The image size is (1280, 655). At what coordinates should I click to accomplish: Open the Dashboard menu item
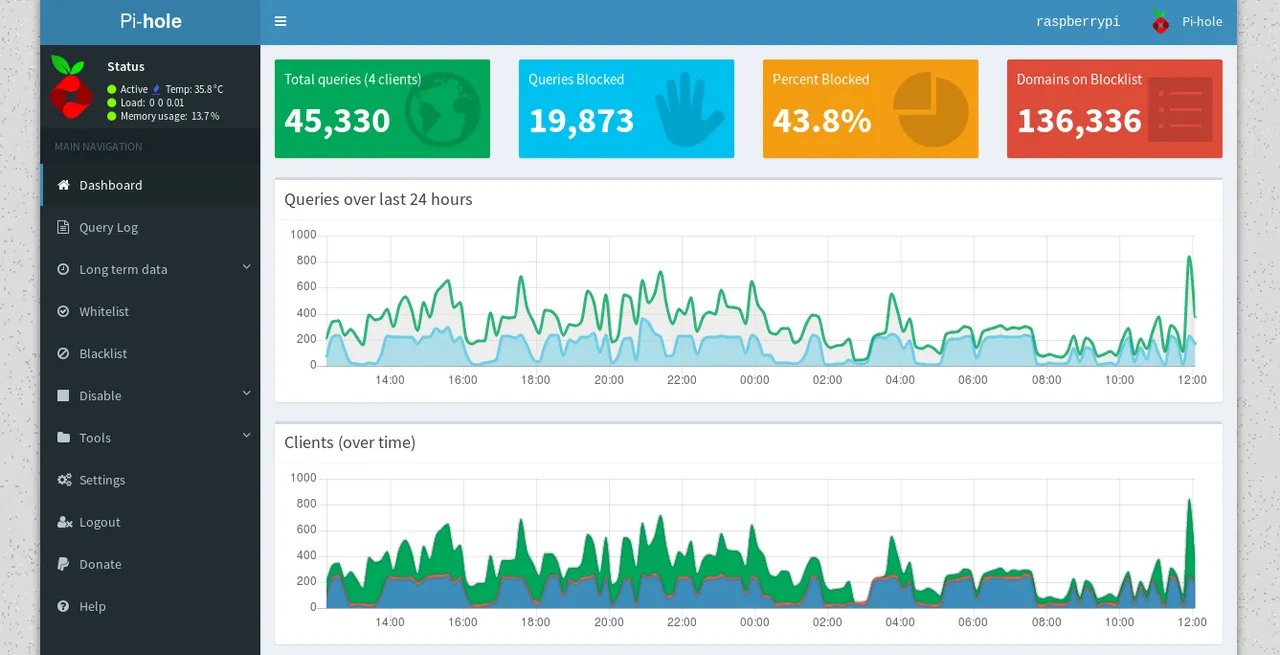pyautogui.click(x=150, y=185)
